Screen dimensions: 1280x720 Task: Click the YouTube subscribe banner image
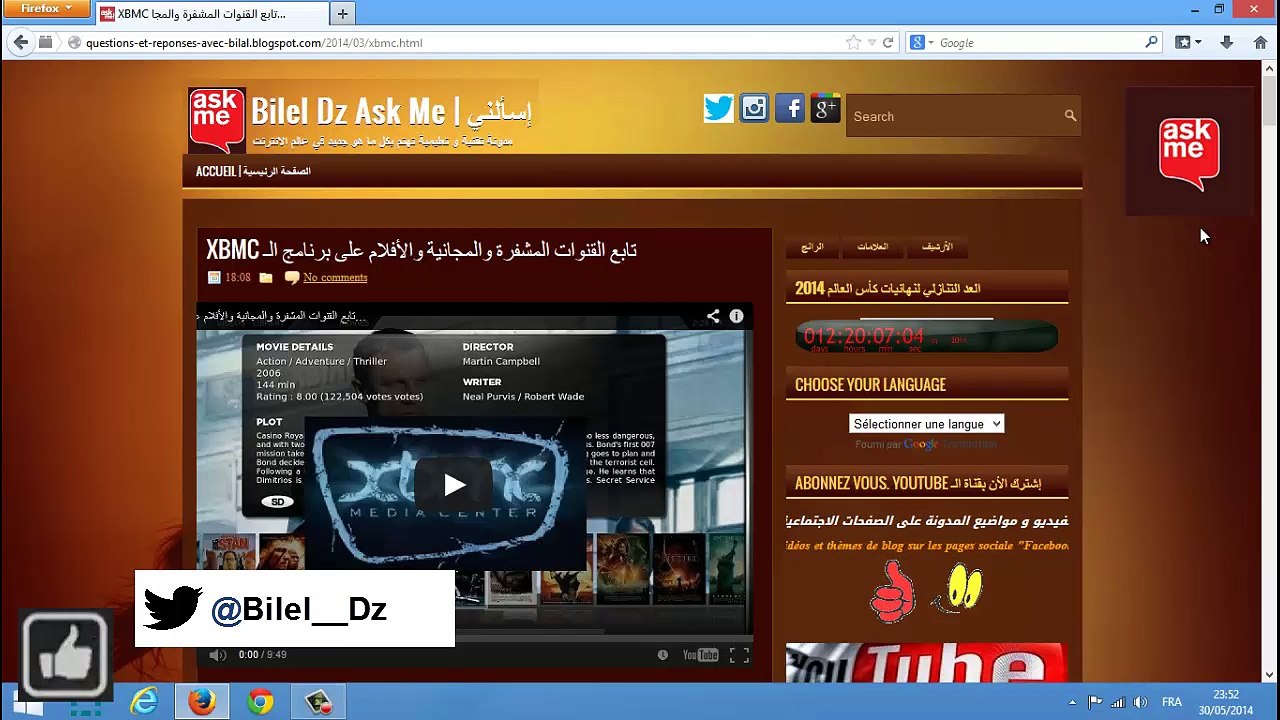click(x=927, y=662)
